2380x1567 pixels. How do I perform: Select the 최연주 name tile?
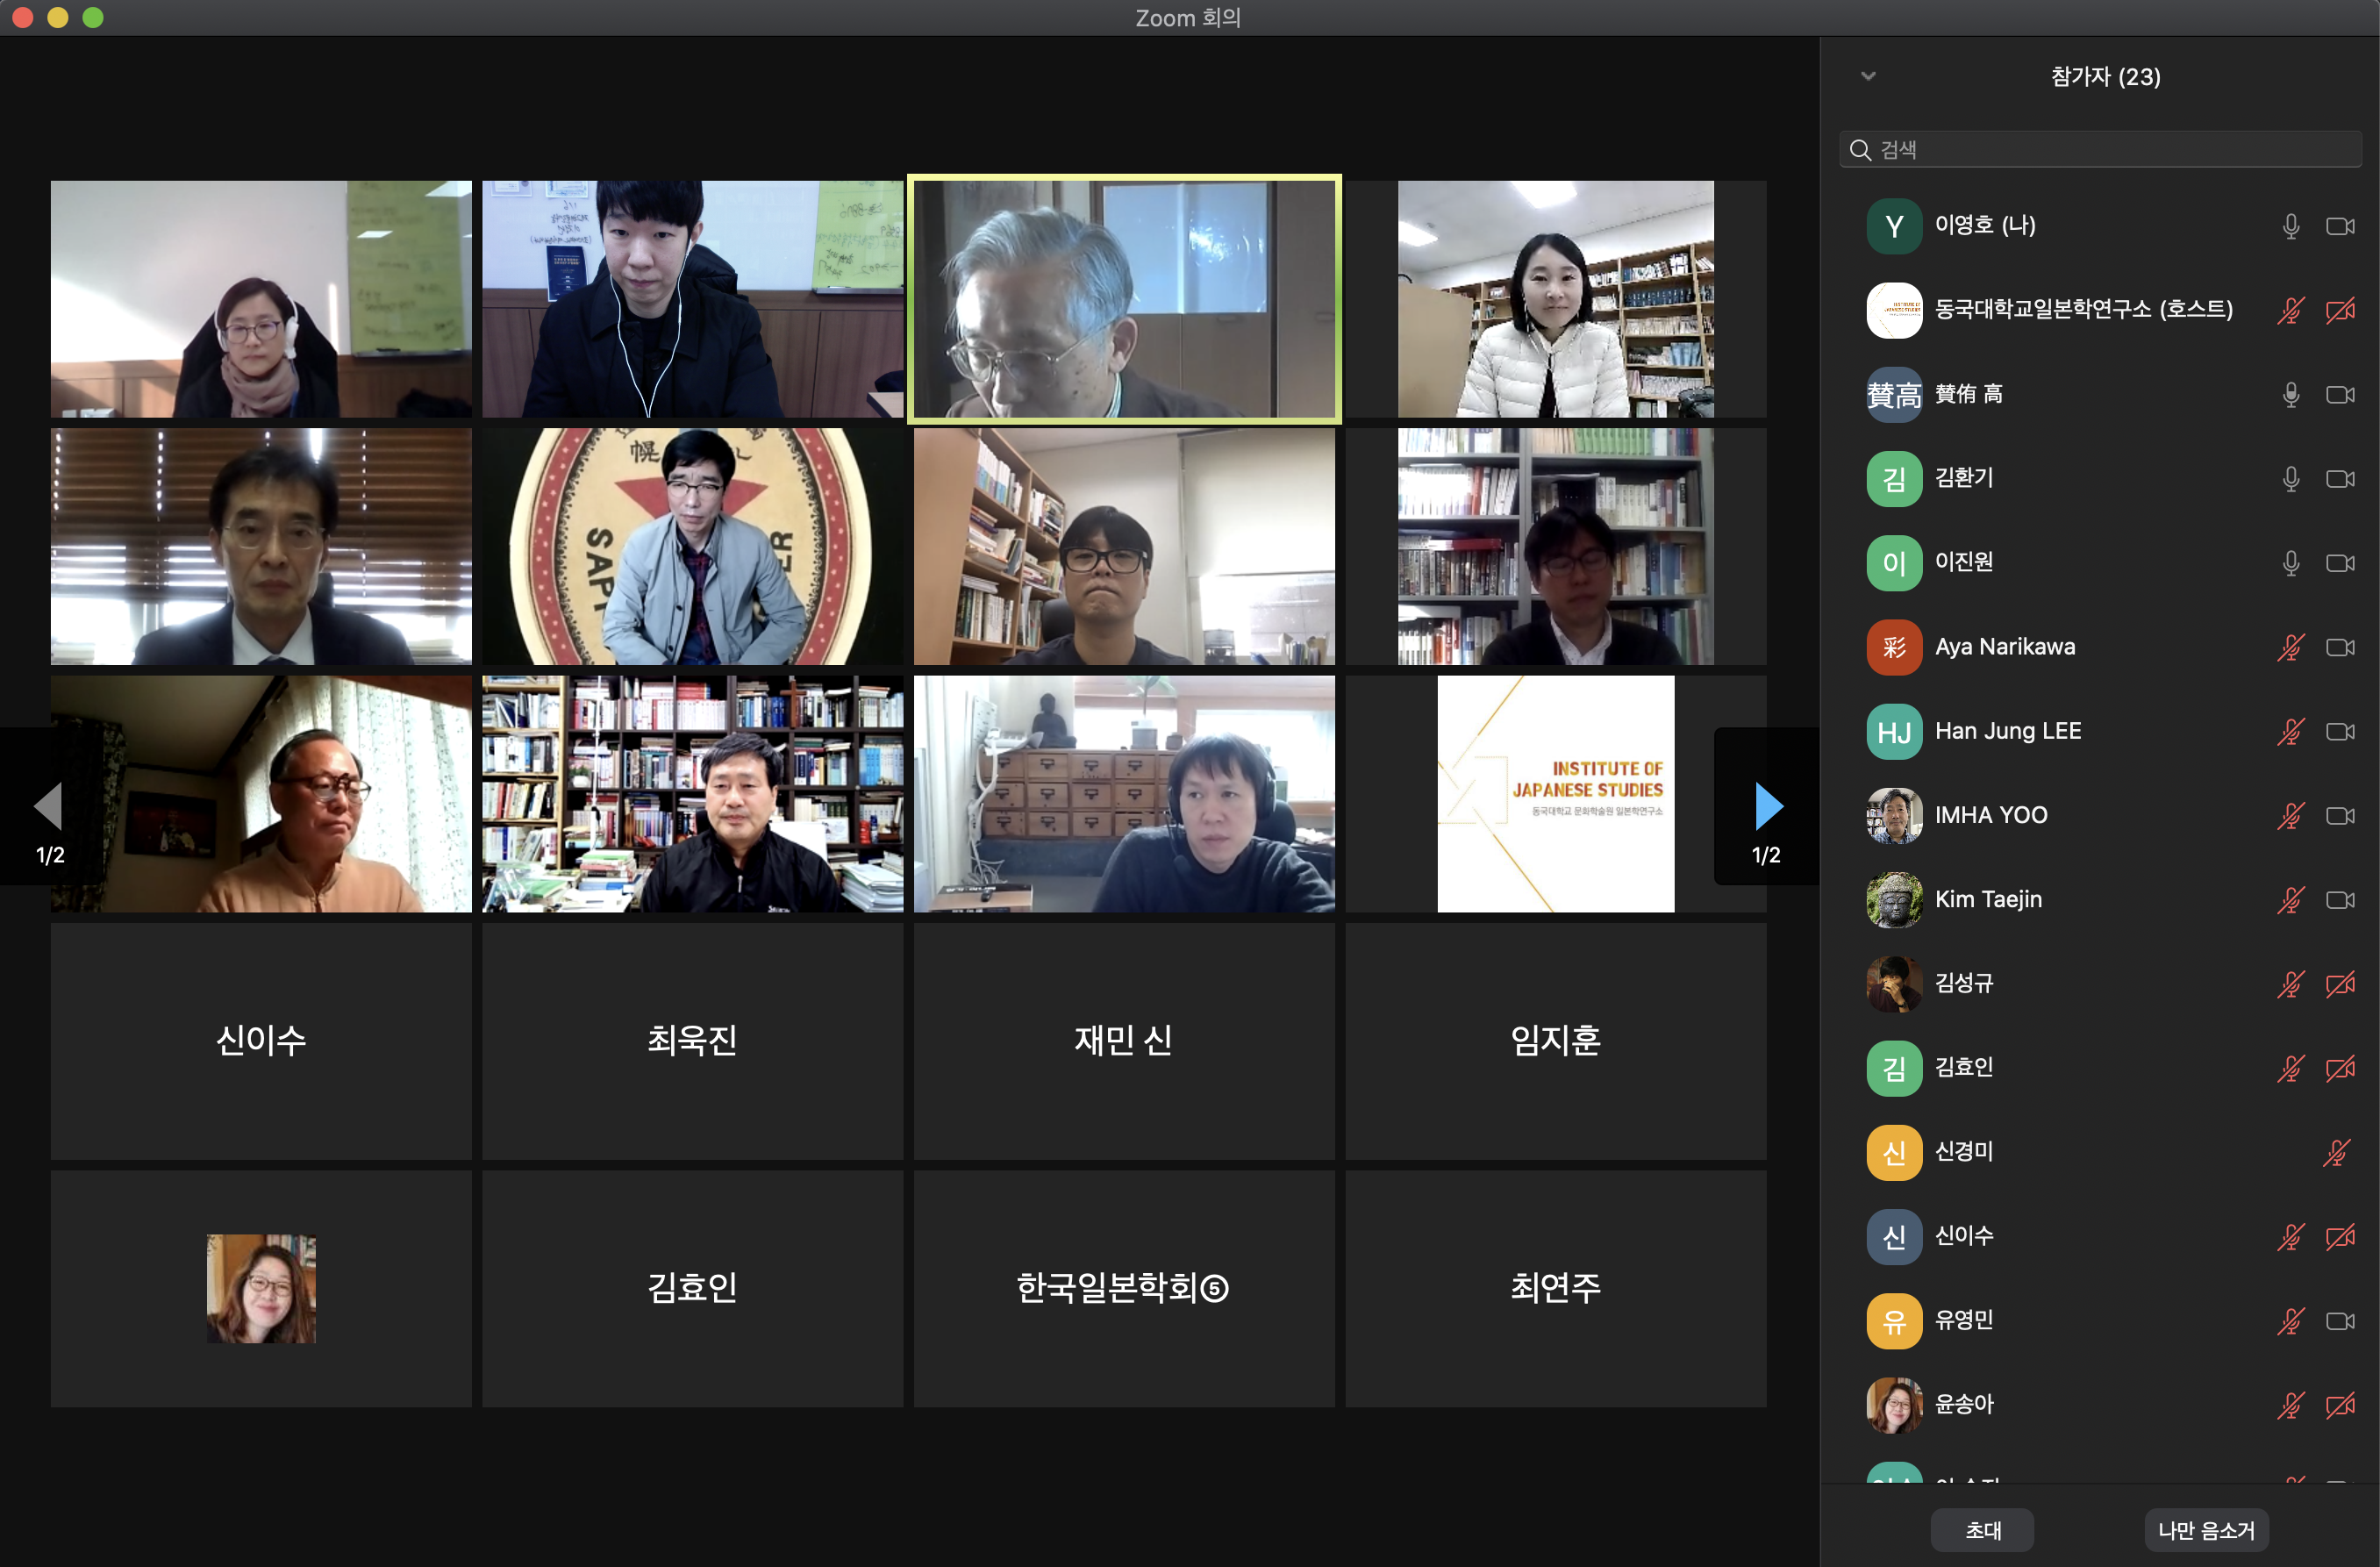coord(1555,1289)
